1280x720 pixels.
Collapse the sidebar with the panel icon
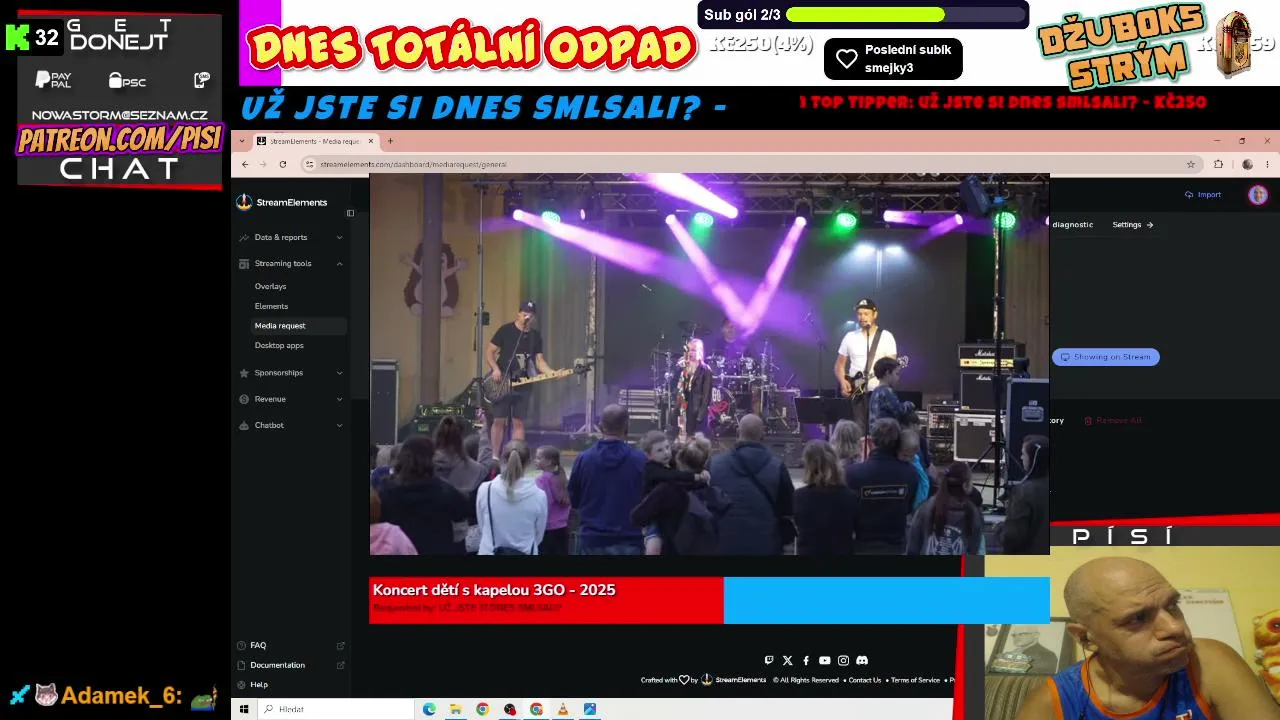pyautogui.click(x=350, y=213)
